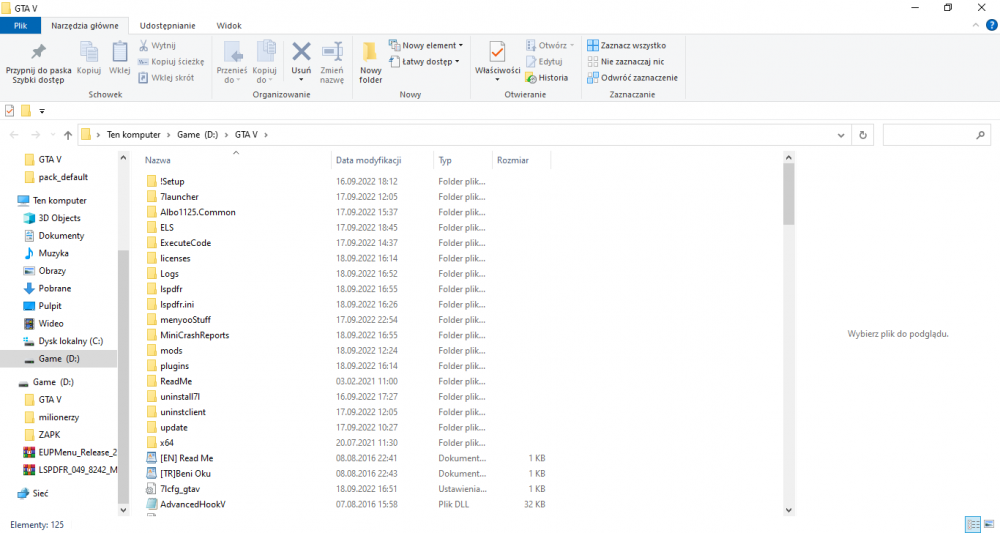Open Customize Quick Access Toolbar arrow
The height and width of the screenshot is (533, 1000).
click(42, 111)
